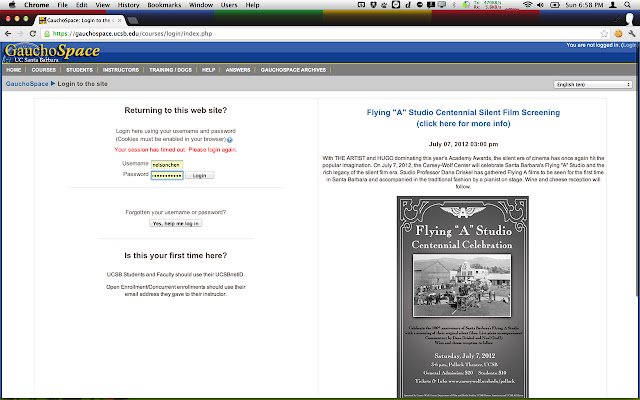Open Flying "A" Studio Centennial Silent Film Screening link
Screen dimensions: 640x400
coord(463,118)
